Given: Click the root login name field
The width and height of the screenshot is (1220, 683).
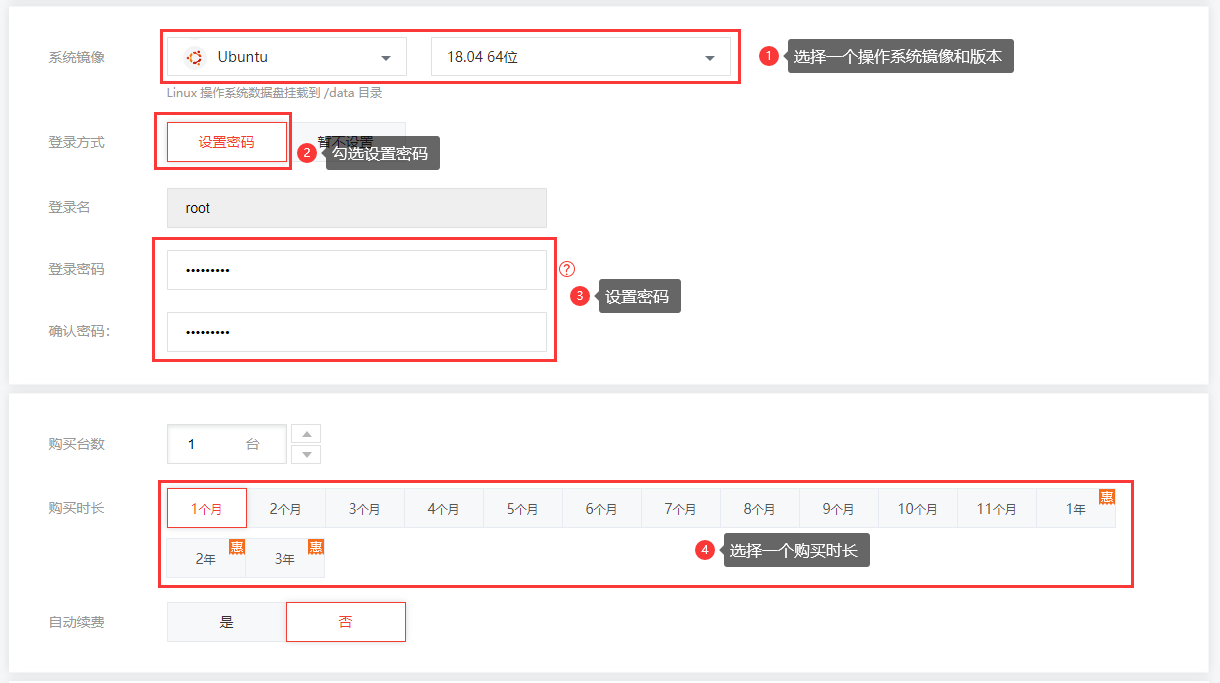Looking at the screenshot, I should click(356, 208).
